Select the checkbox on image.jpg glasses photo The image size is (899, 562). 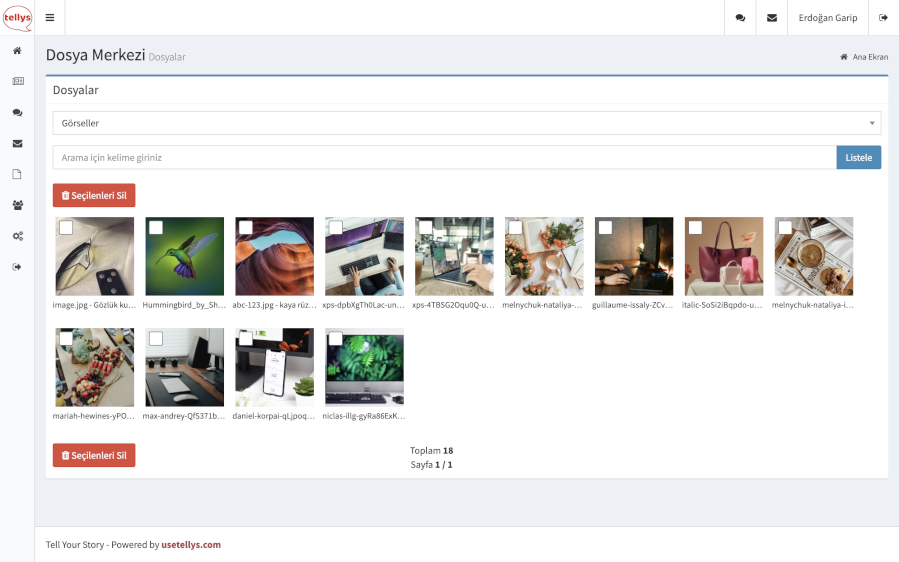66,228
